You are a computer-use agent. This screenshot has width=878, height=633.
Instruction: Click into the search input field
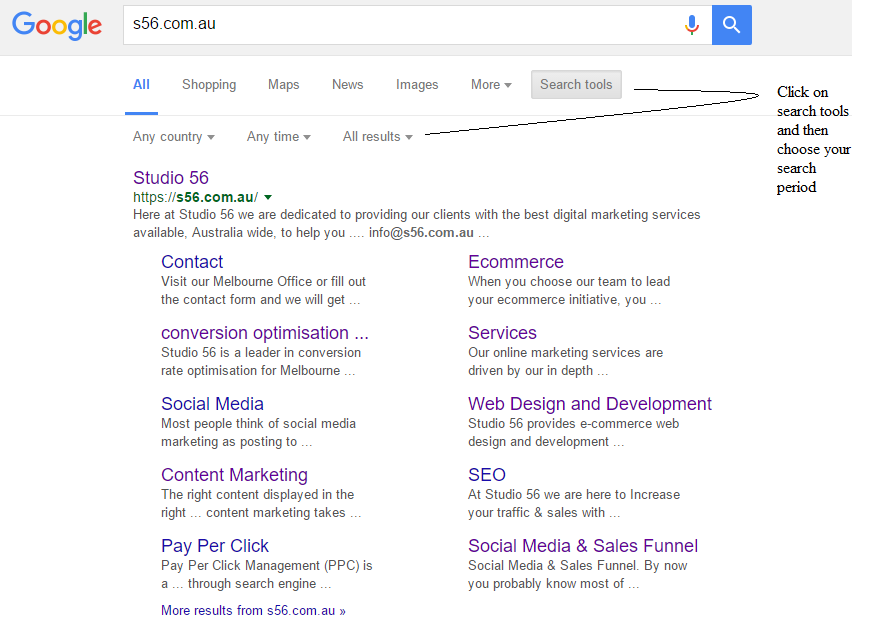[400, 25]
